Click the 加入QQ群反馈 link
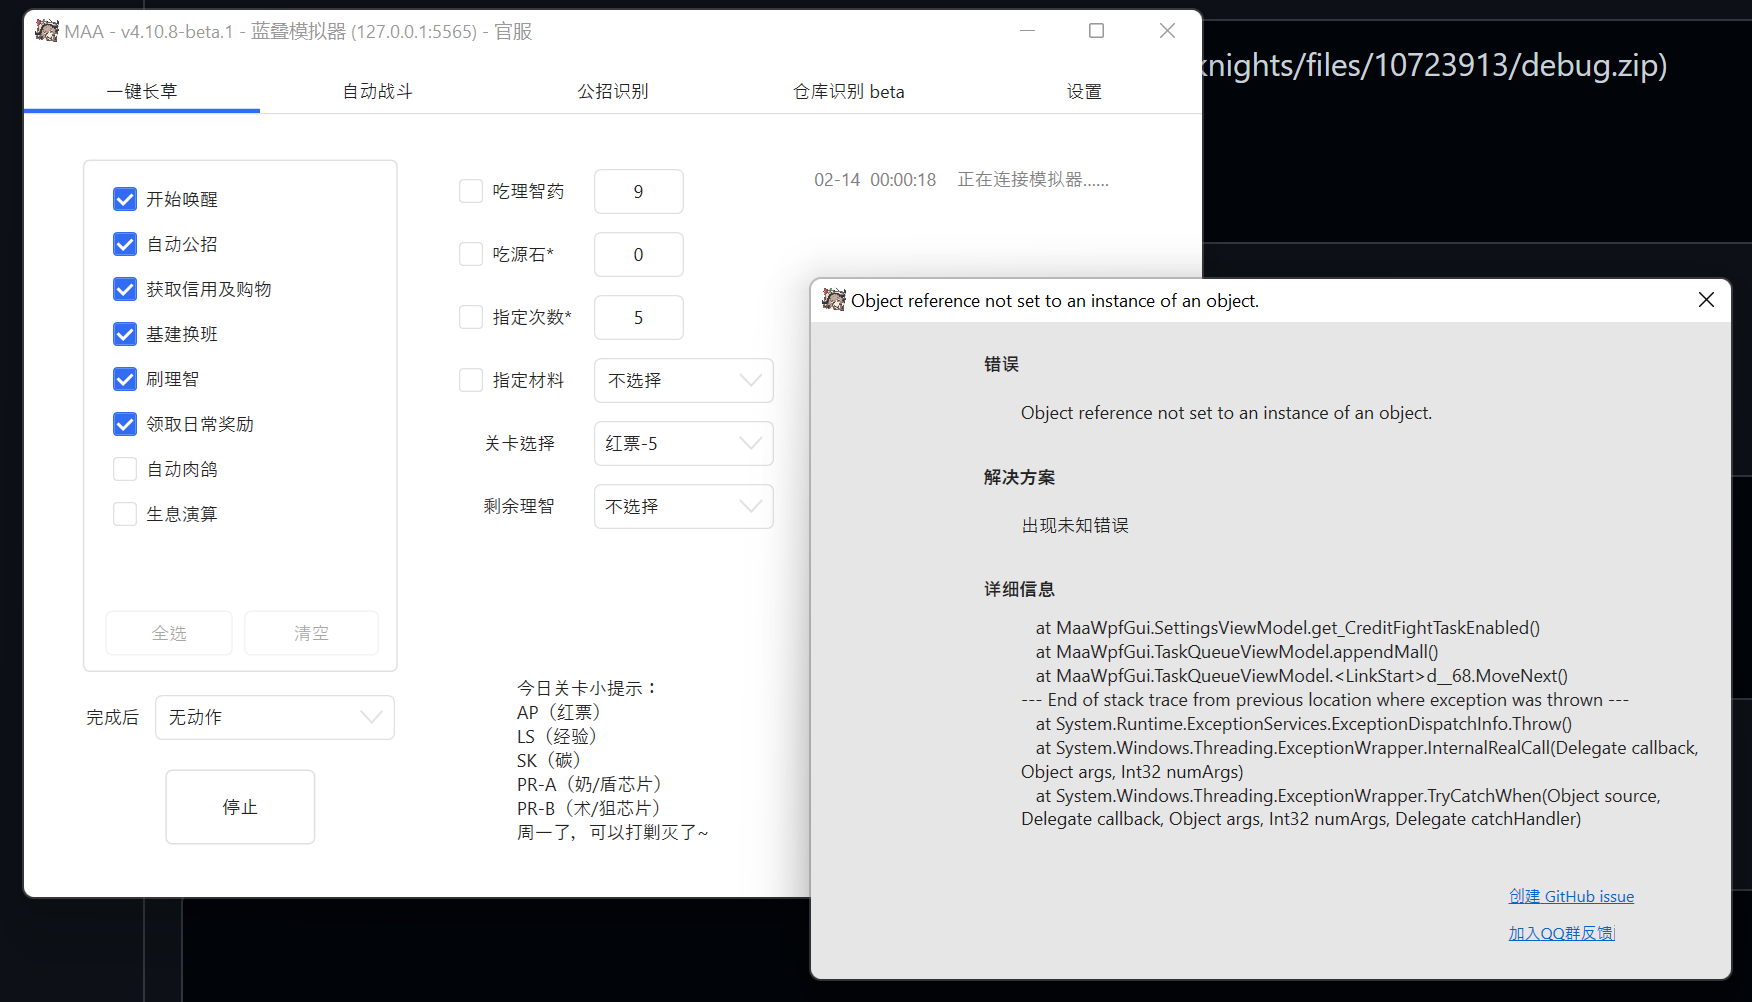The width and height of the screenshot is (1752, 1002). point(1561,932)
